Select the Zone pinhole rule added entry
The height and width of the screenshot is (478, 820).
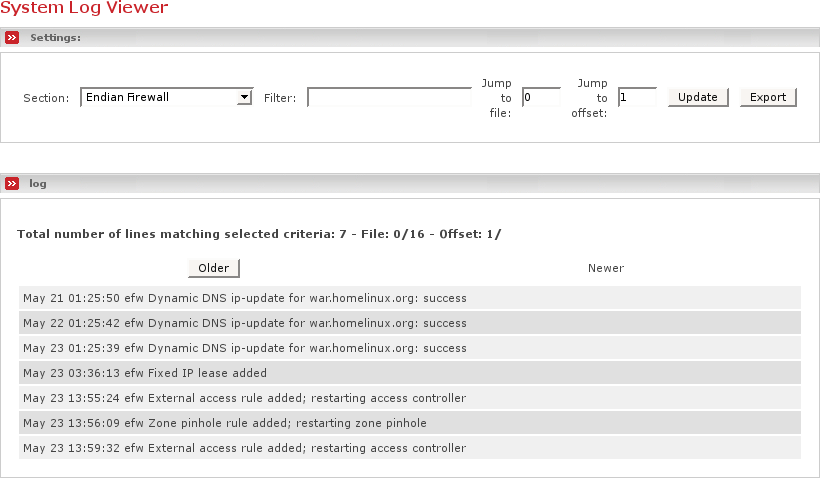click(225, 423)
